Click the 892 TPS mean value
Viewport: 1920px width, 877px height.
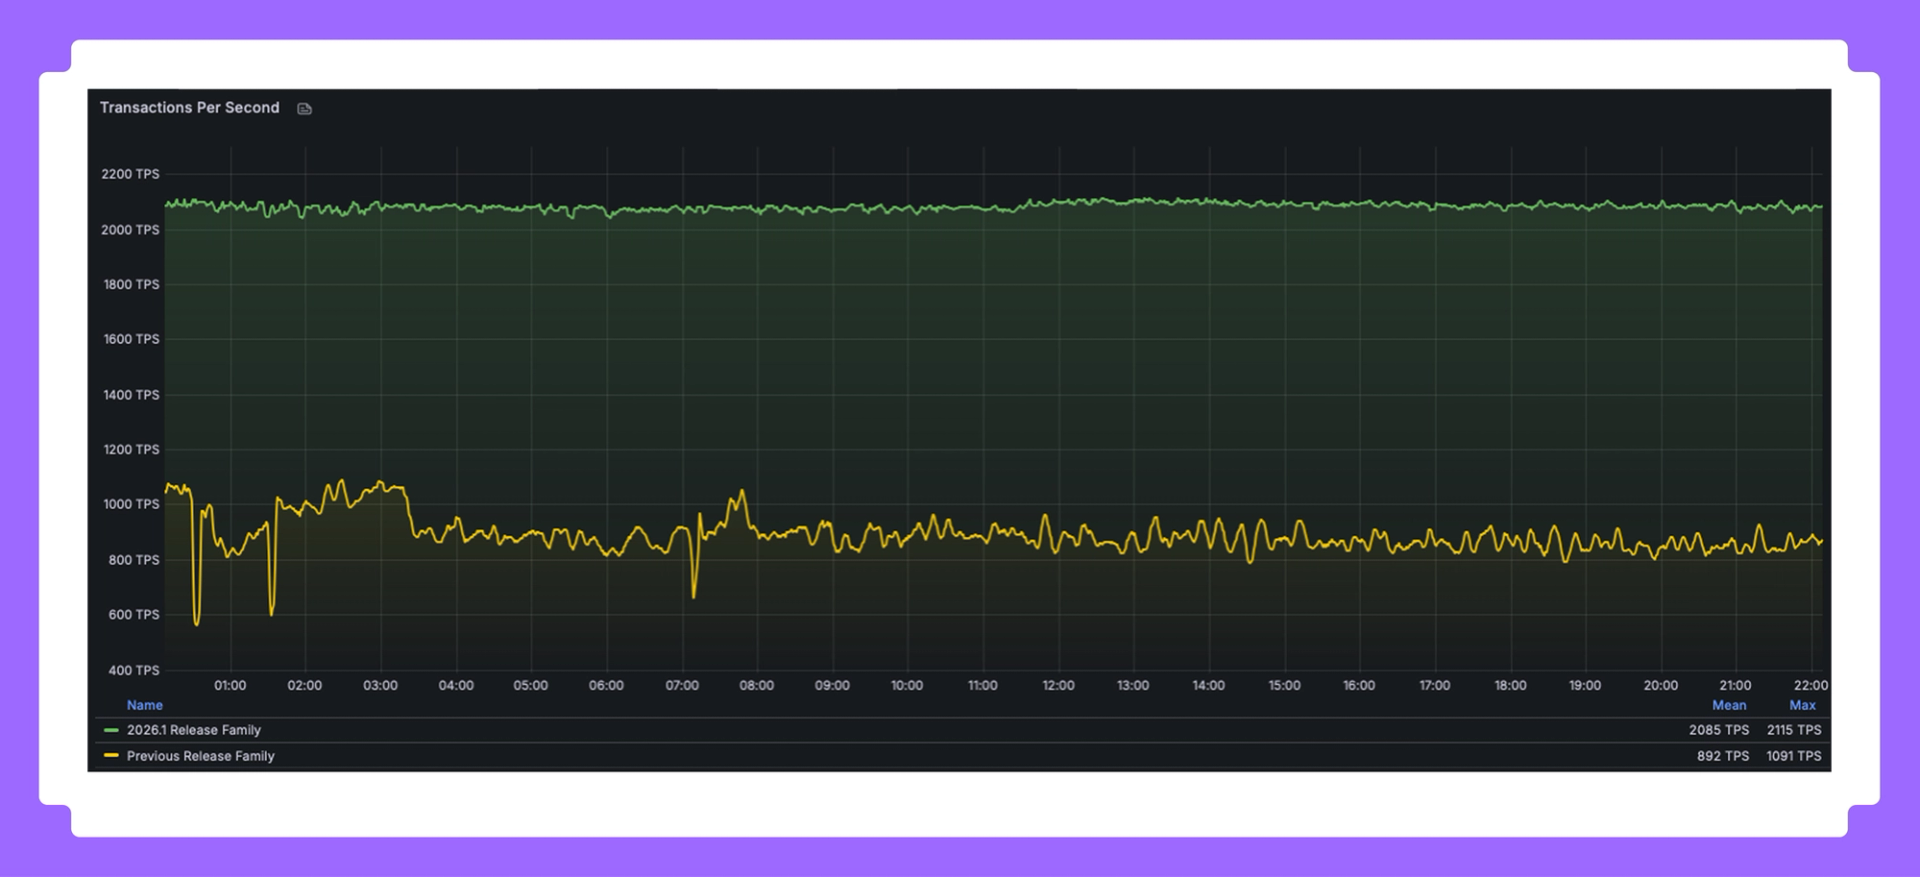tap(1723, 756)
